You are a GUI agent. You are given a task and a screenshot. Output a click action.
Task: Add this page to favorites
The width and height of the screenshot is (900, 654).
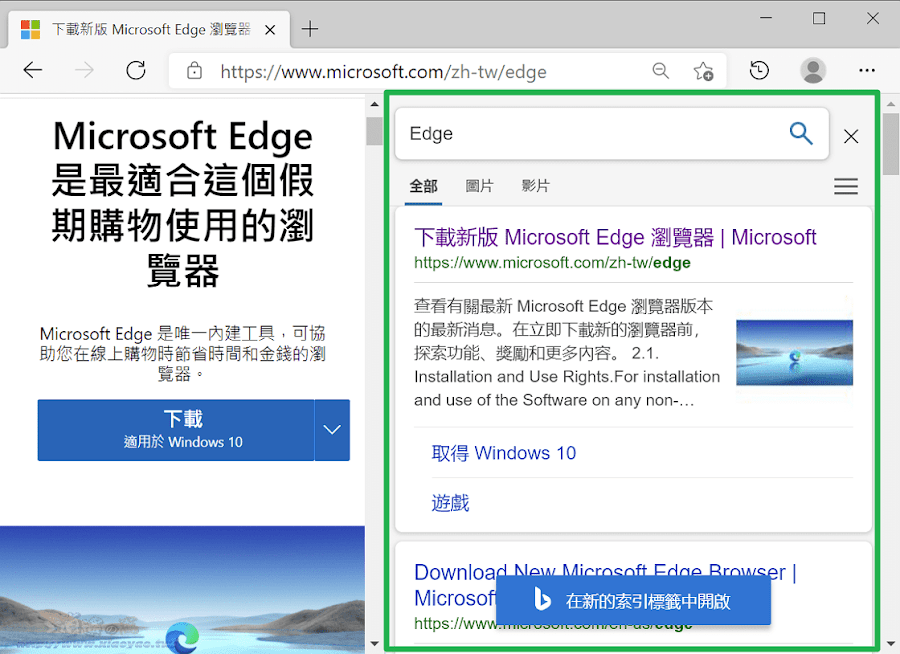click(703, 71)
